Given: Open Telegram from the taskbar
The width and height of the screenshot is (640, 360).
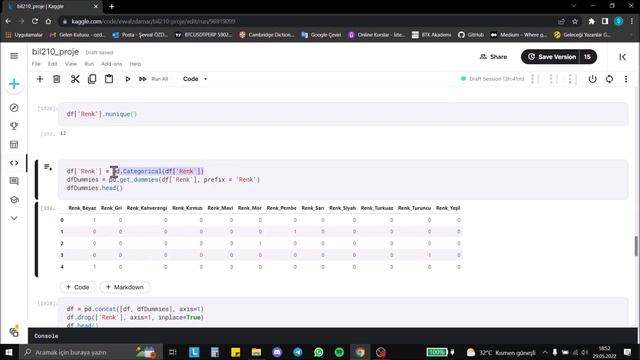Looking at the screenshot, I should (x=298, y=352).
